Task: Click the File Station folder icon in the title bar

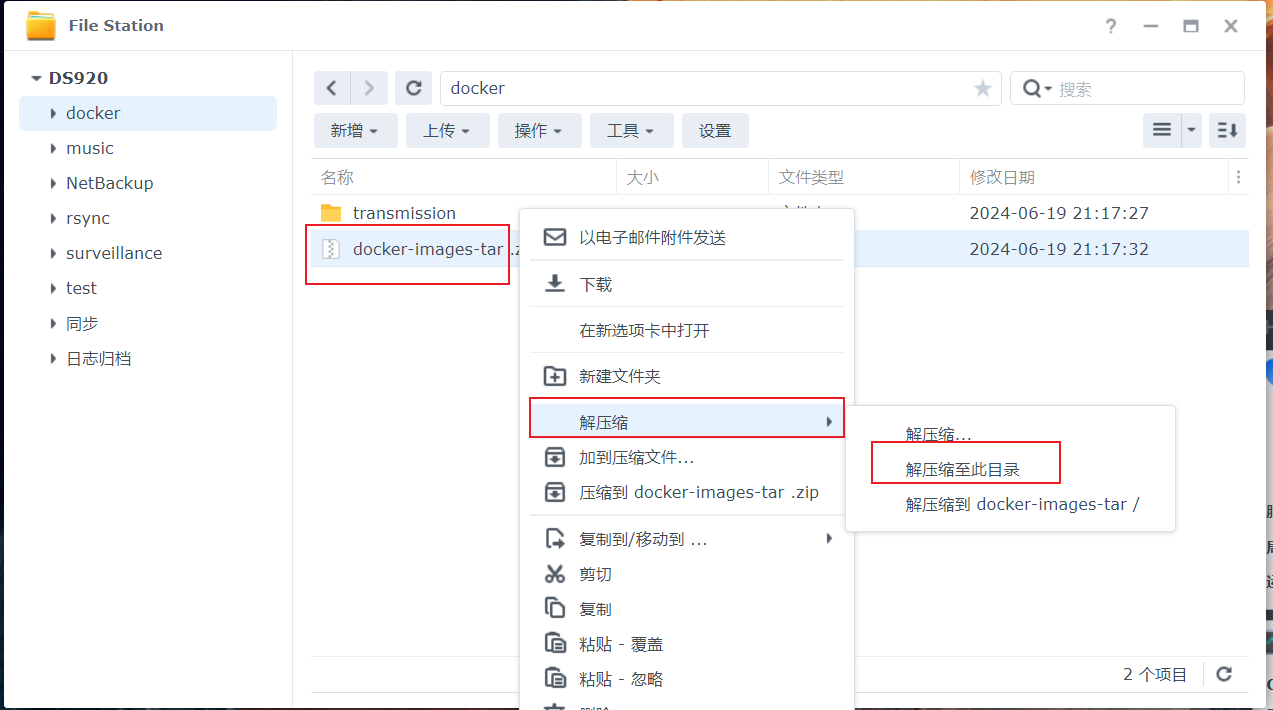Action: [41, 26]
